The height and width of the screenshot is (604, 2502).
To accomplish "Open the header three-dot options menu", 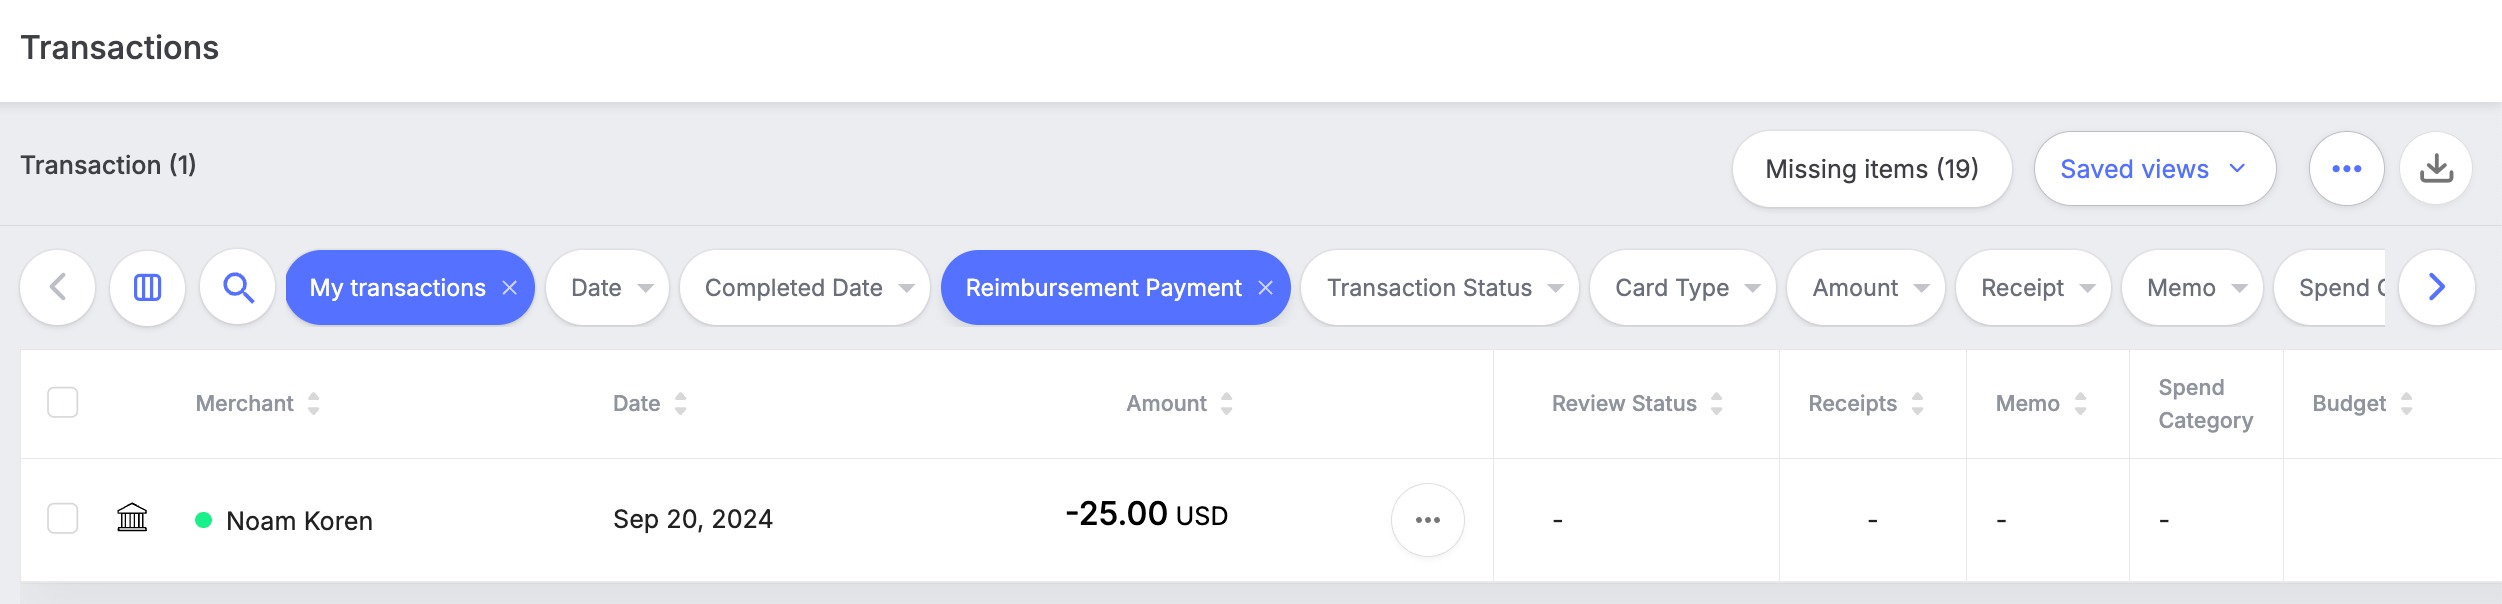I will (2346, 169).
